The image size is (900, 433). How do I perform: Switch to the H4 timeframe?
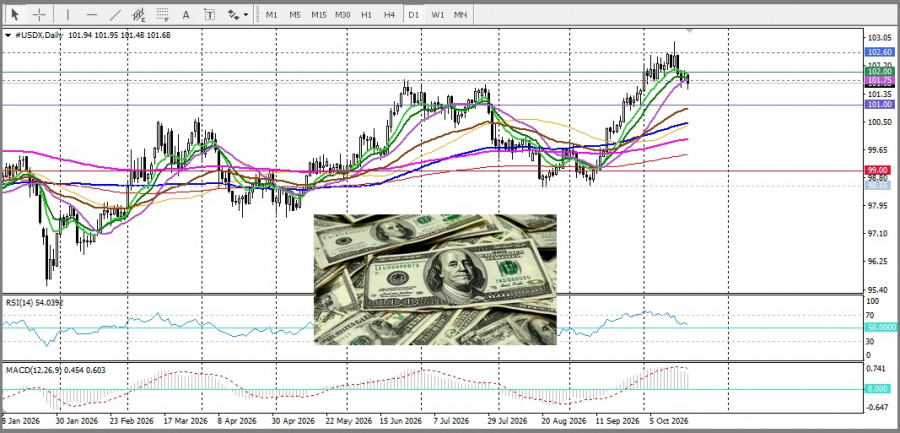pos(389,15)
